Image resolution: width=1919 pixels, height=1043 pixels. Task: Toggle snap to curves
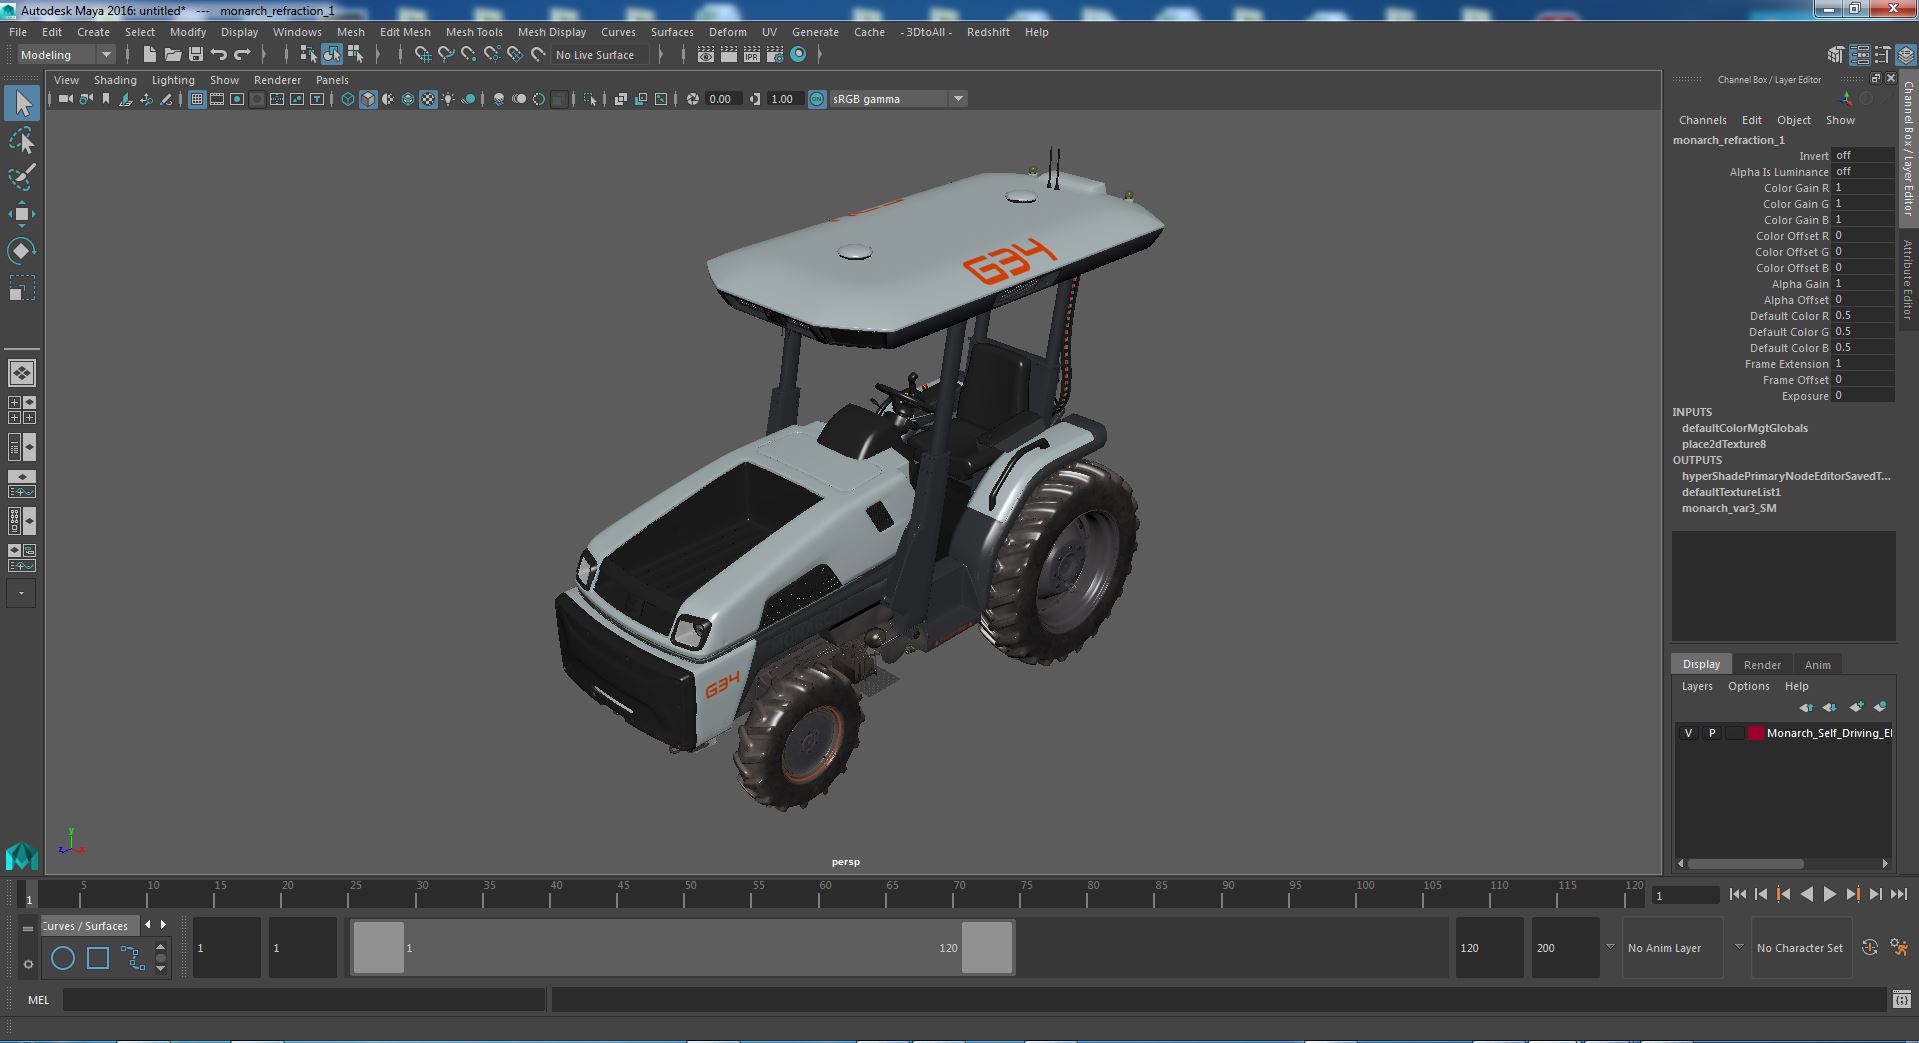click(x=445, y=55)
